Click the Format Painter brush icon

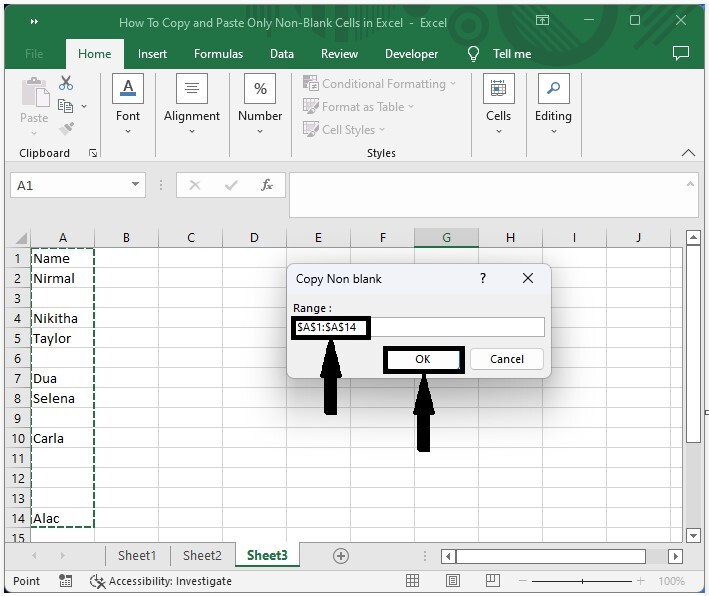pos(66,129)
